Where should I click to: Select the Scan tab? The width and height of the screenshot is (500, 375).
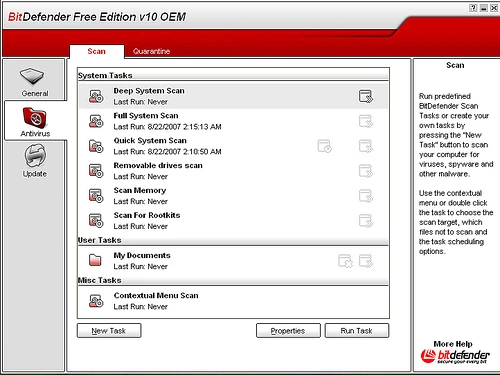click(x=97, y=51)
